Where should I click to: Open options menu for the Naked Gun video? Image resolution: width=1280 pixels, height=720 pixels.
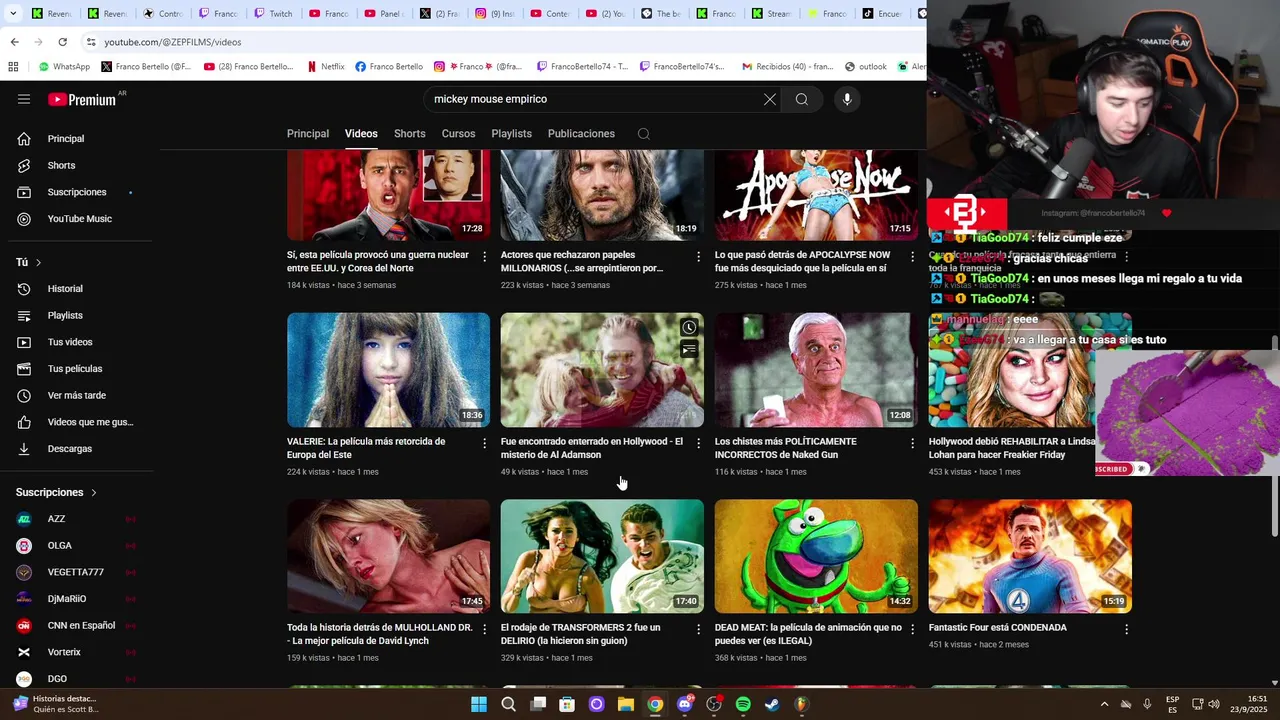tap(912, 443)
